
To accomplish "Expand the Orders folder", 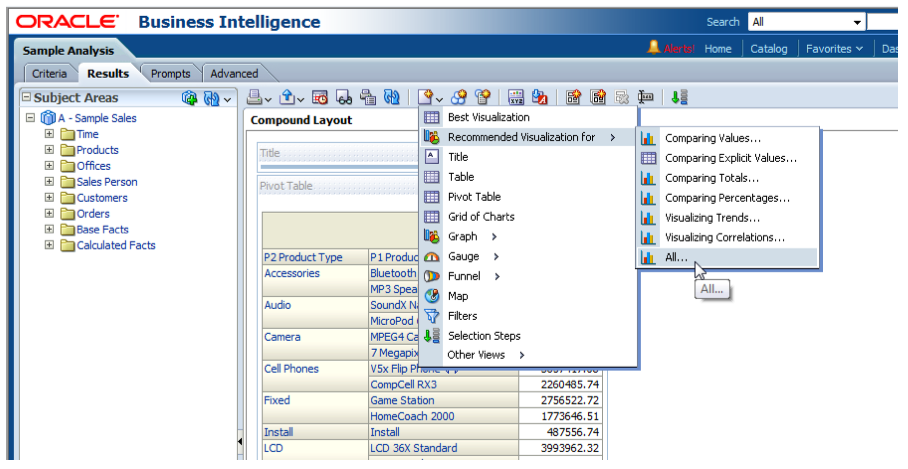I will (50, 213).
